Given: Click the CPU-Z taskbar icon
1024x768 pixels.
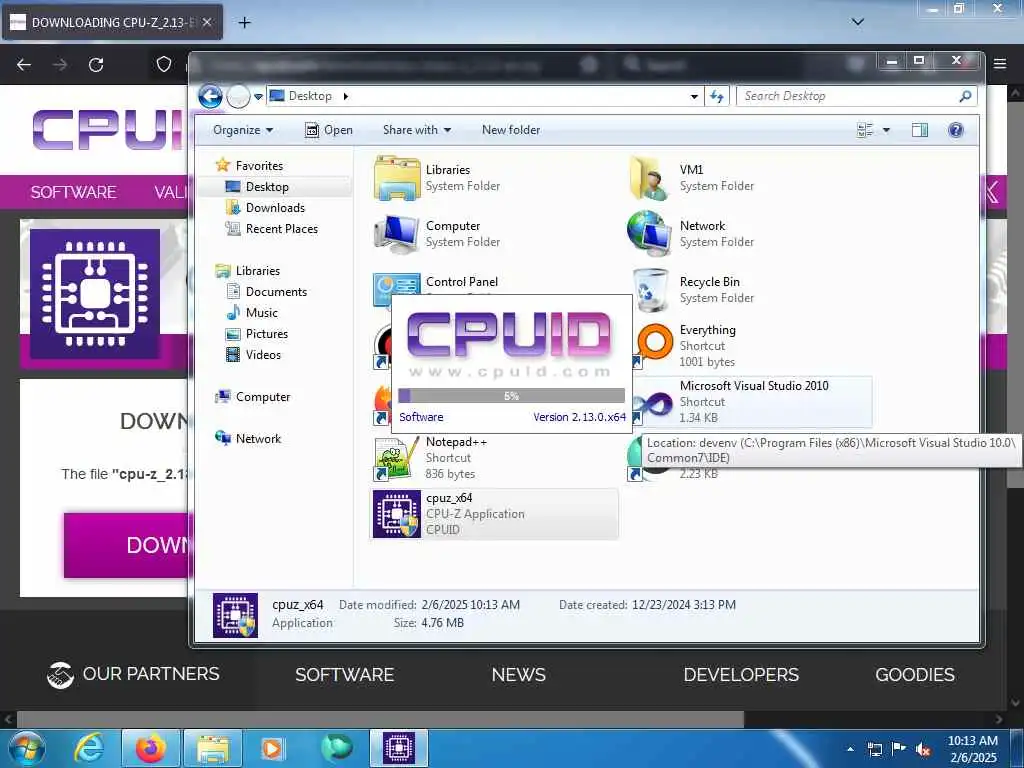Looking at the screenshot, I should 399,748.
